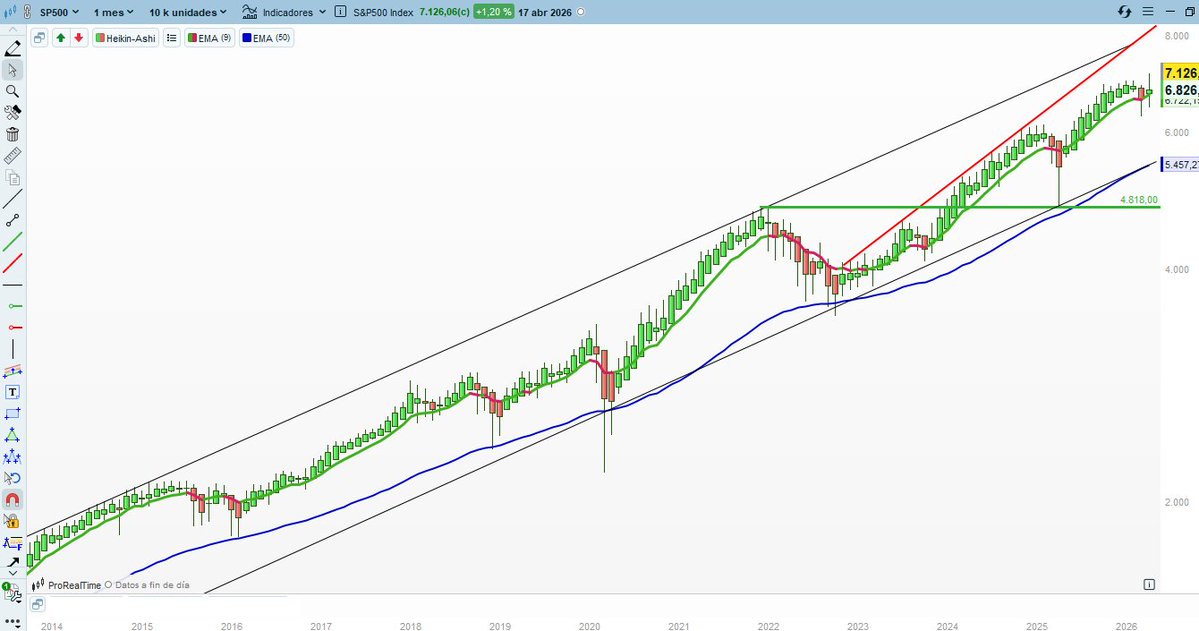The image size is (1199, 631).
Task: Toggle the chain link group icon
Action: pyautogui.click(x=28, y=12)
